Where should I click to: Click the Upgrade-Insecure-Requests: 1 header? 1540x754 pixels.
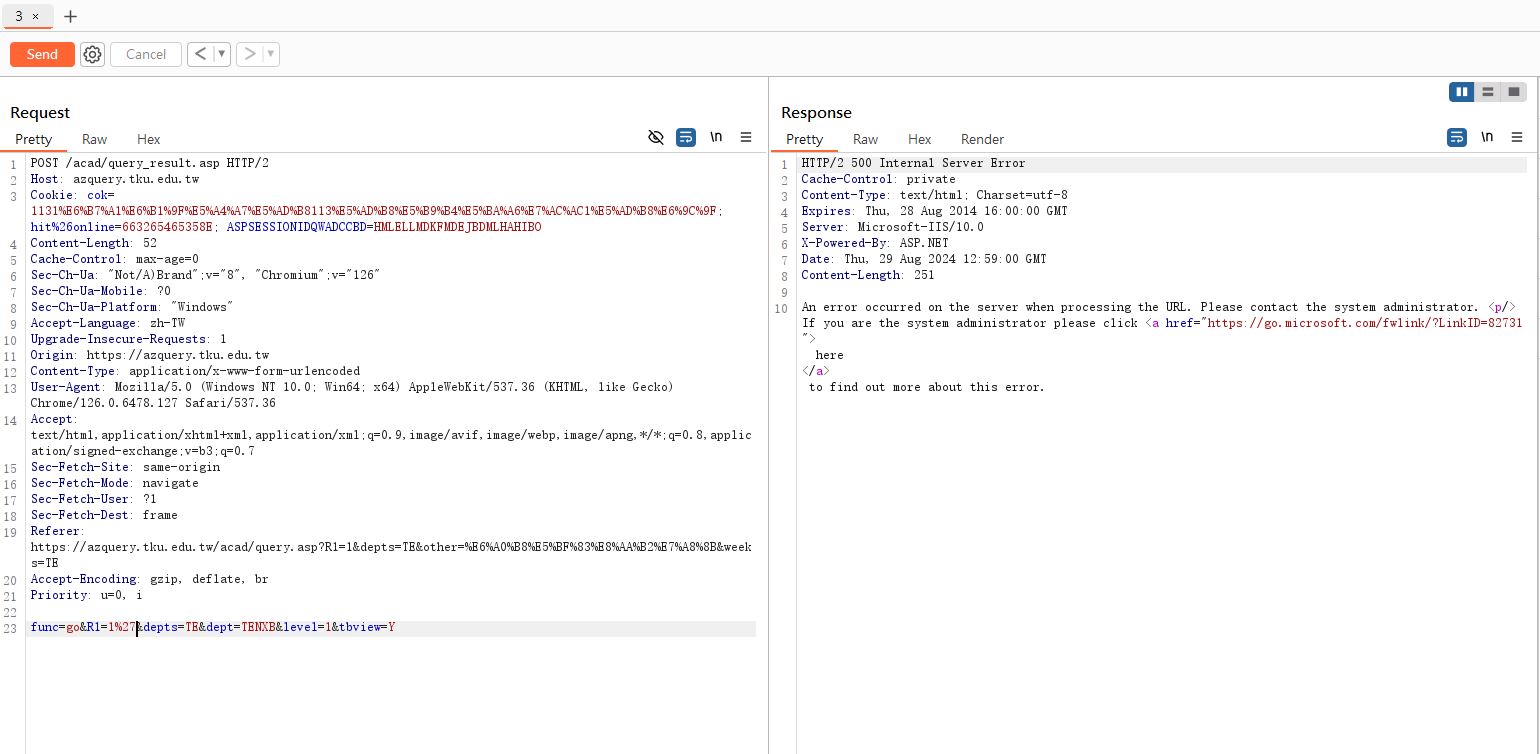click(128, 339)
